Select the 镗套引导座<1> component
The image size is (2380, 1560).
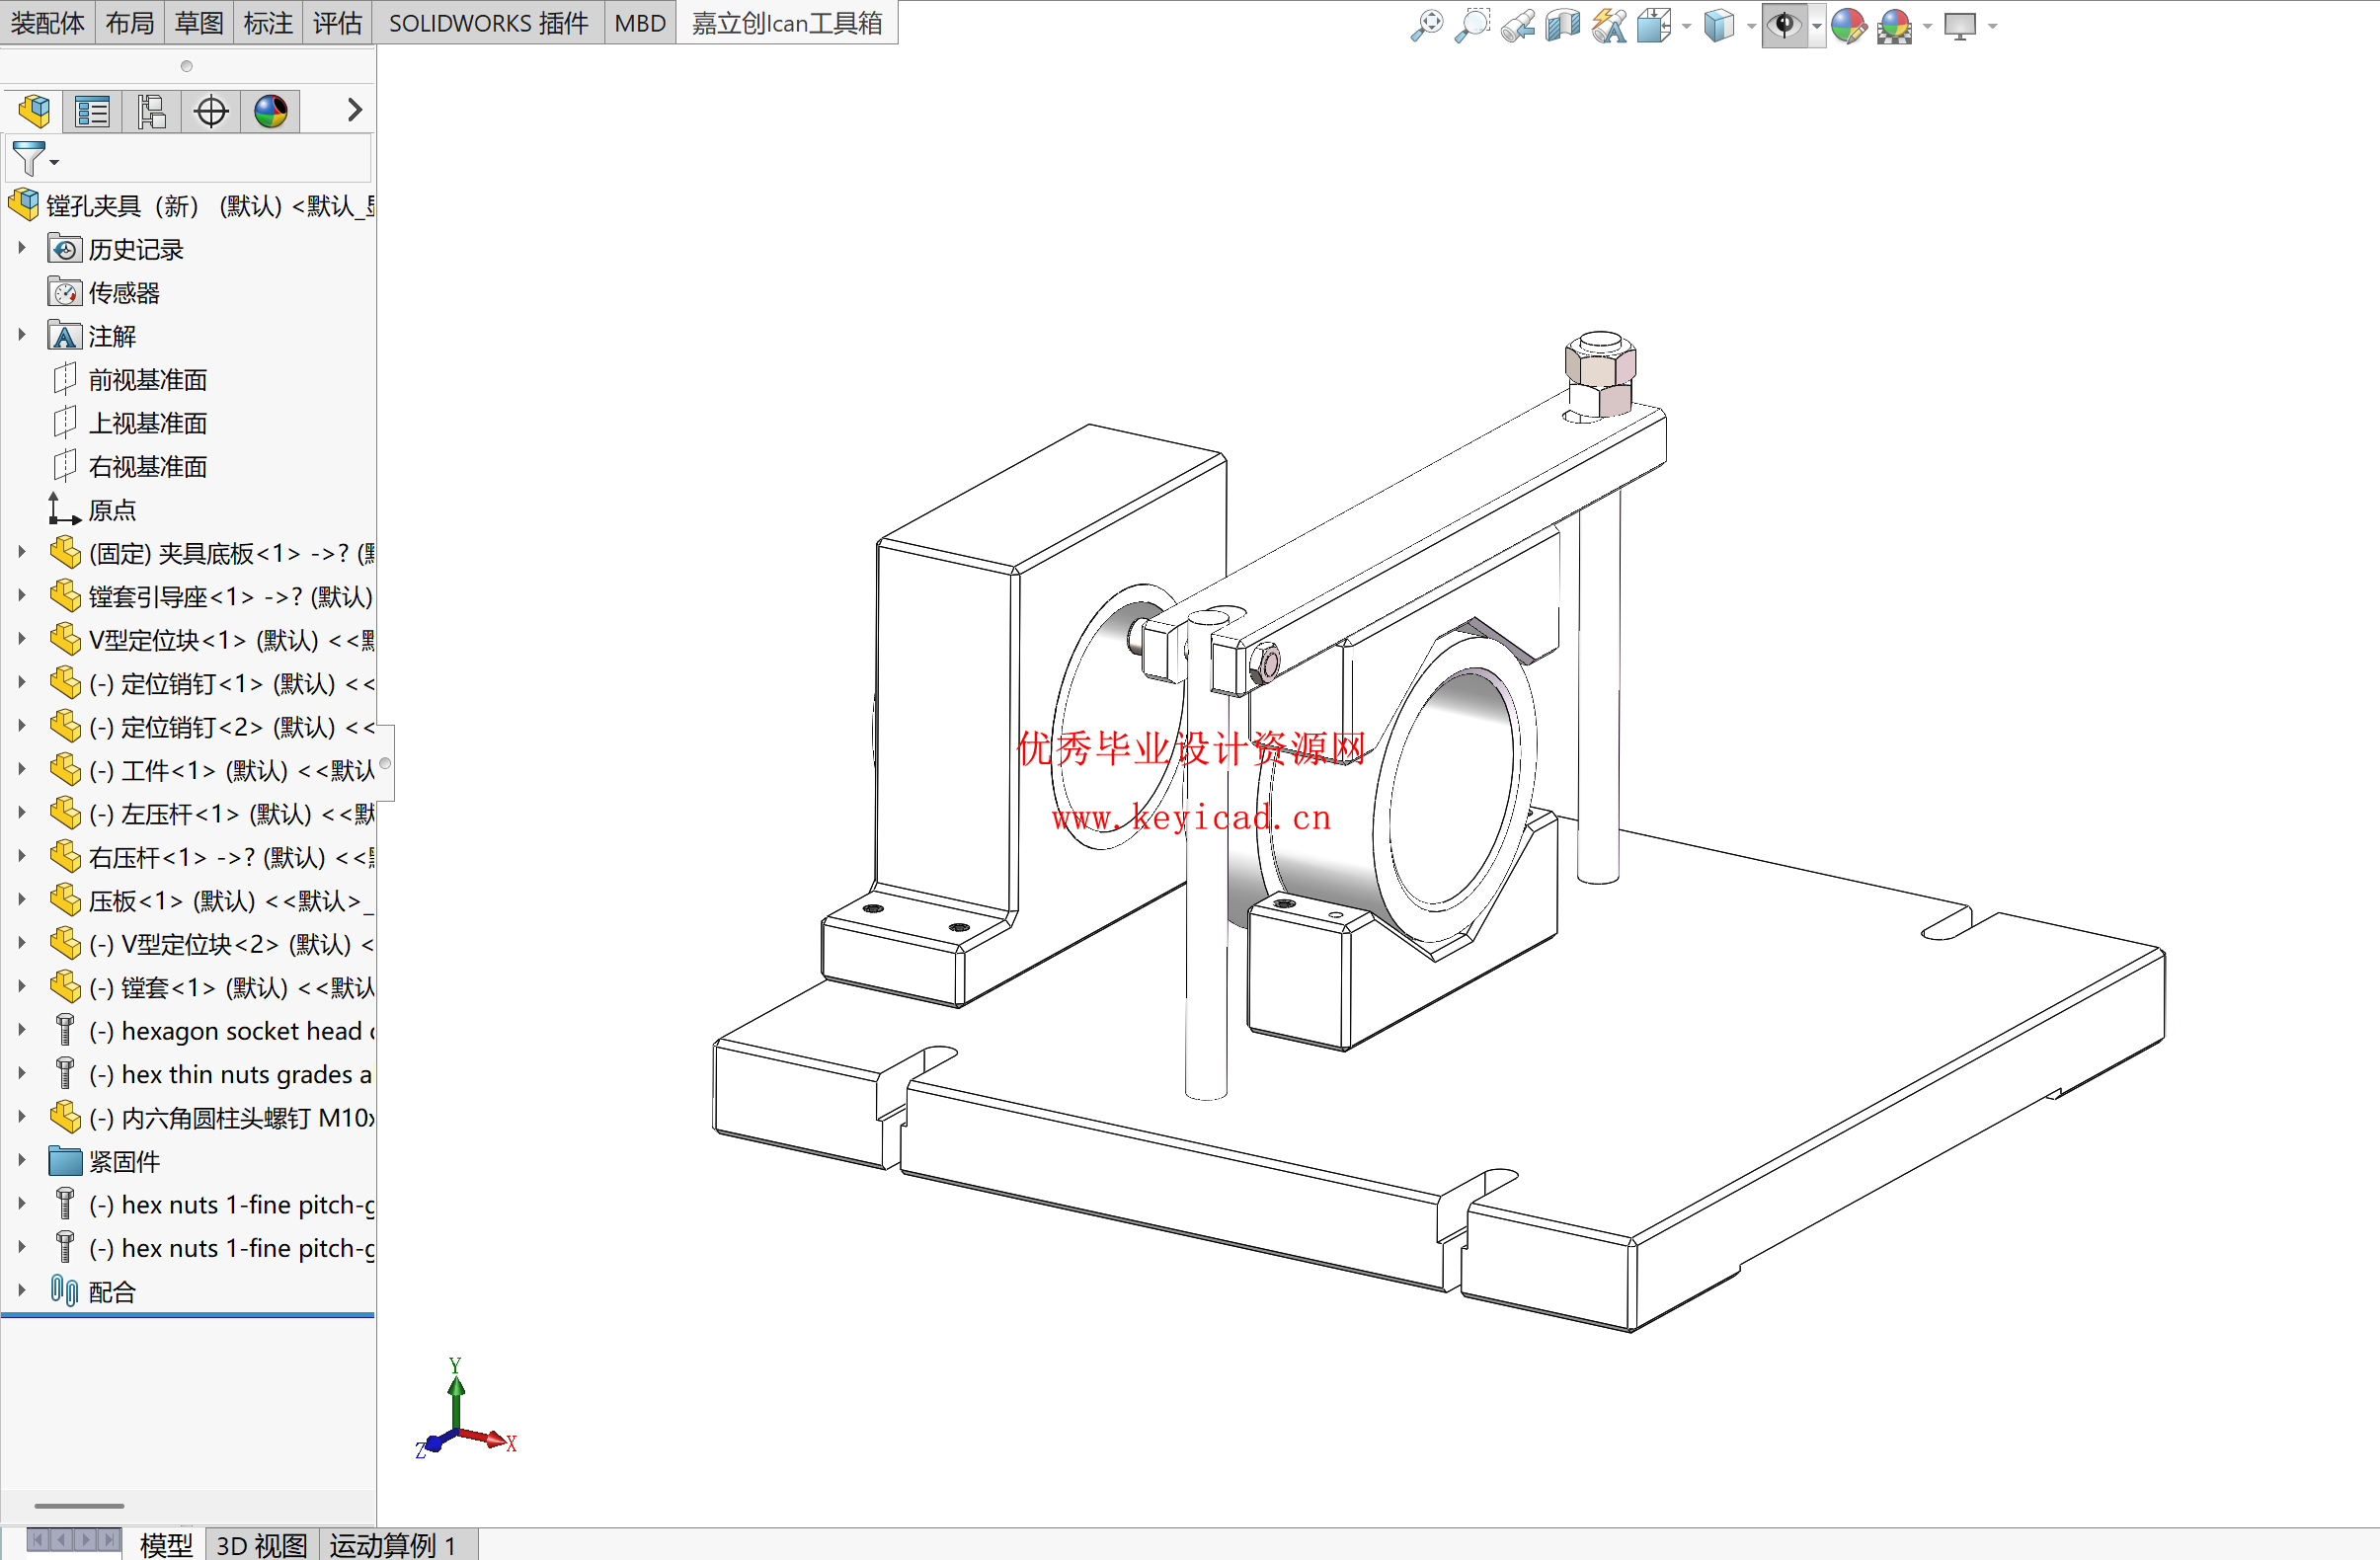(210, 596)
